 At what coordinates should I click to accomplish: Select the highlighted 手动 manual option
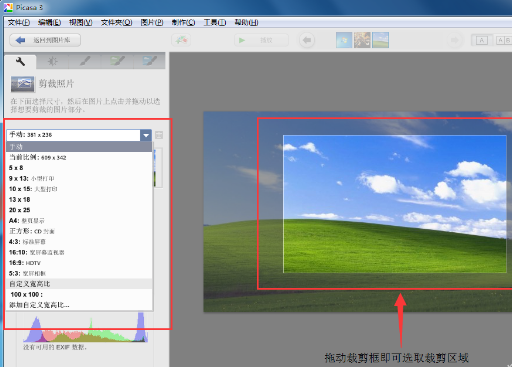[x=79, y=147]
